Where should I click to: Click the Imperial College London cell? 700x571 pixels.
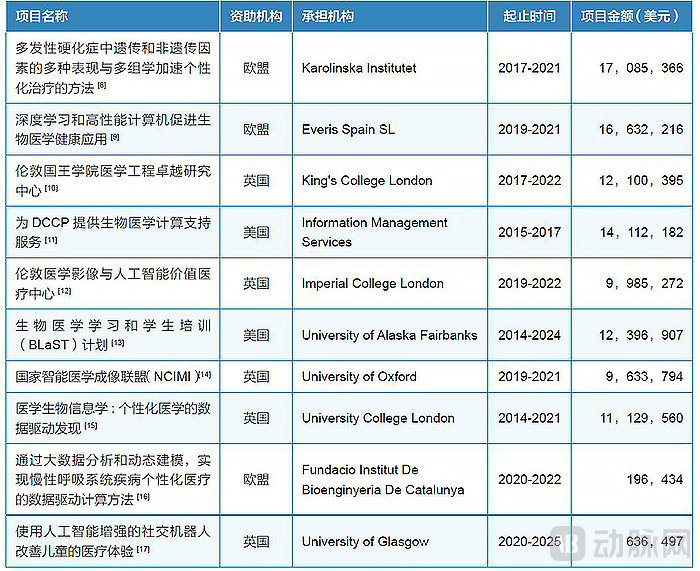pos(372,283)
